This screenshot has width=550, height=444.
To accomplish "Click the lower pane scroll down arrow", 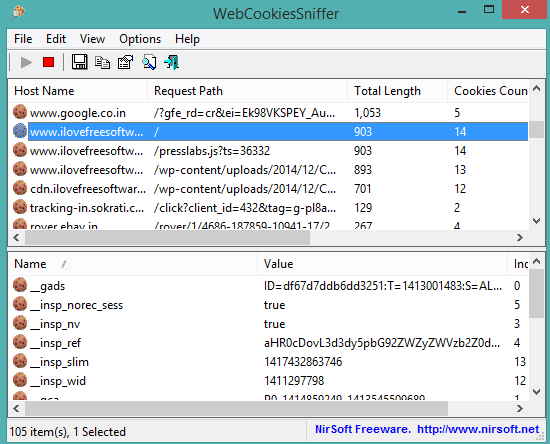I will pos(536,392).
